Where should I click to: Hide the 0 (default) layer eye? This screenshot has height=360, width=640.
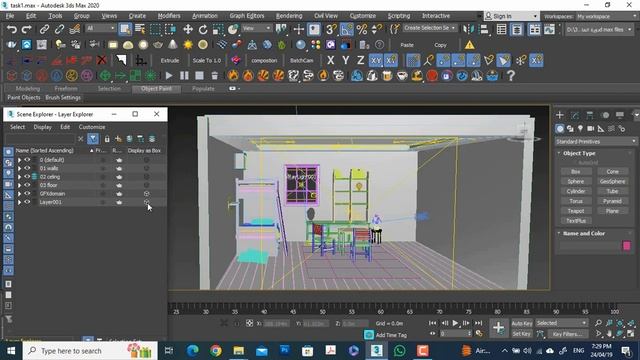point(27,160)
